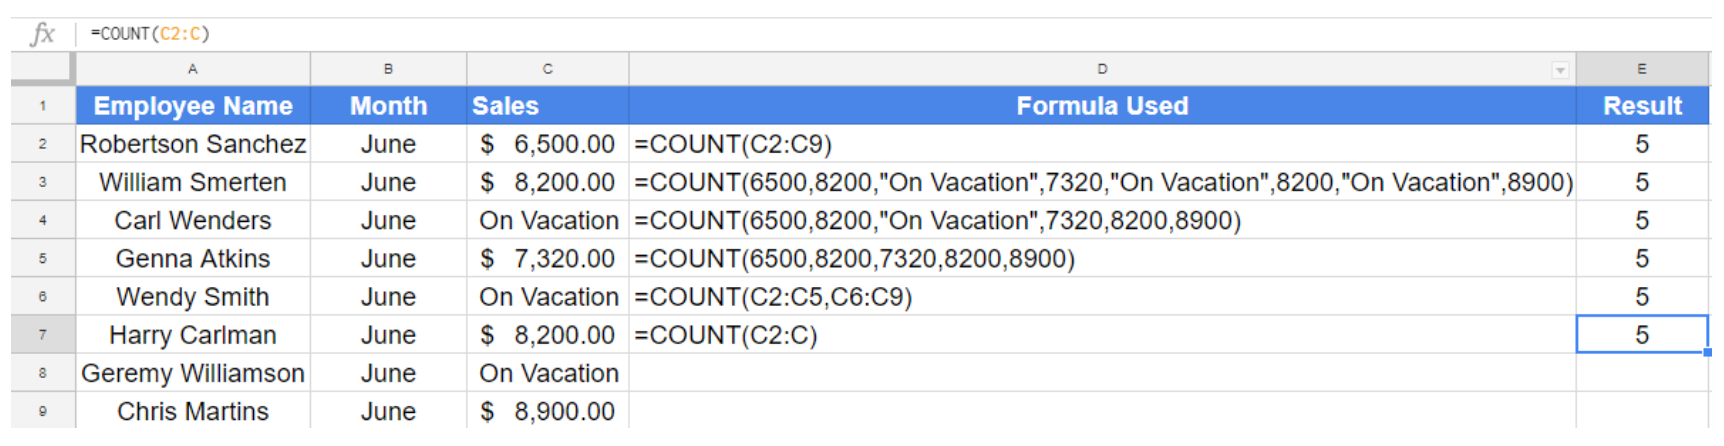The width and height of the screenshot is (1724, 446).
Task: Click the Sales header cell
Action: point(547,106)
